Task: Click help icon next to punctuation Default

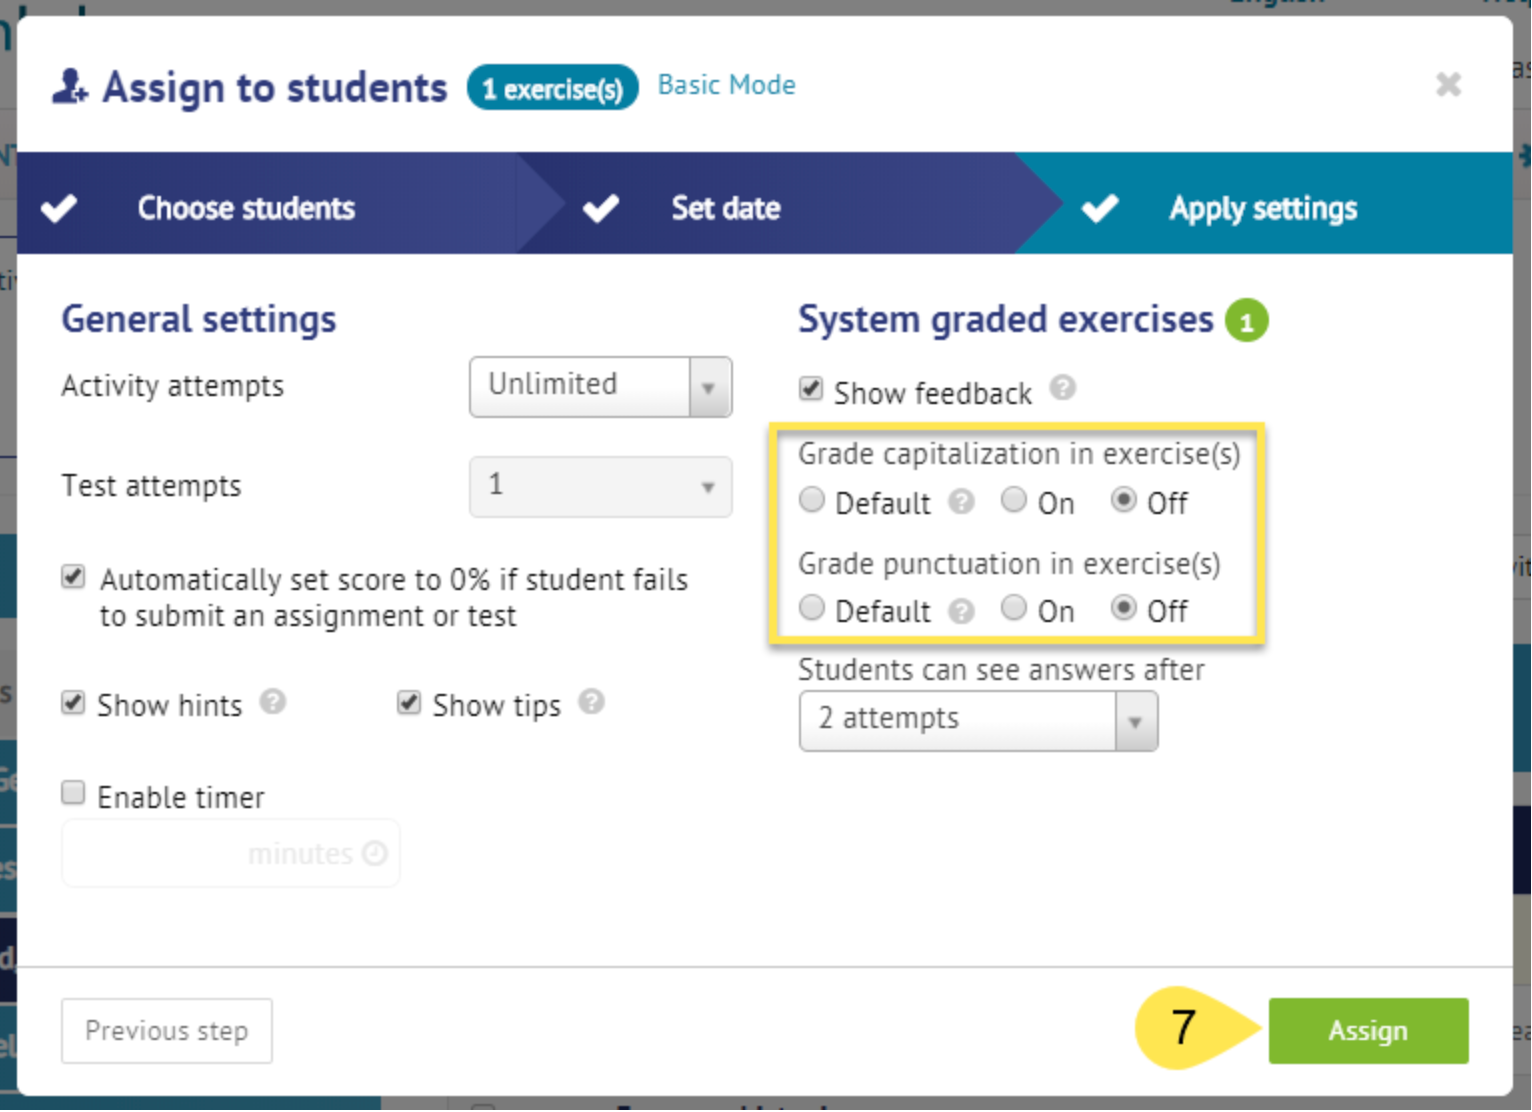Action: 962,611
